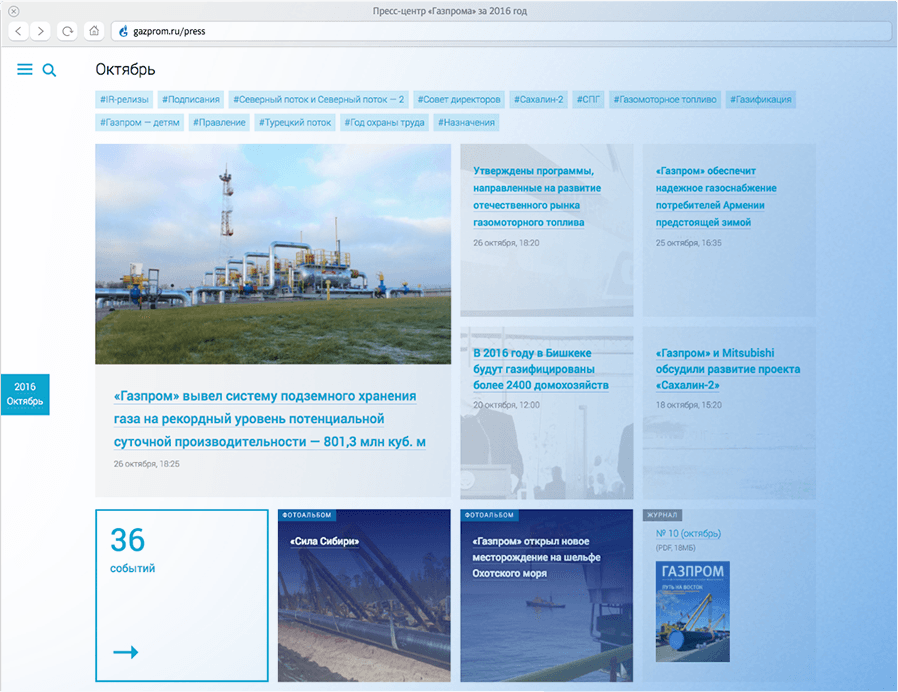The height and width of the screenshot is (692, 898).
Task: Select the #Газомоторное топливо tag
Action: (665, 100)
